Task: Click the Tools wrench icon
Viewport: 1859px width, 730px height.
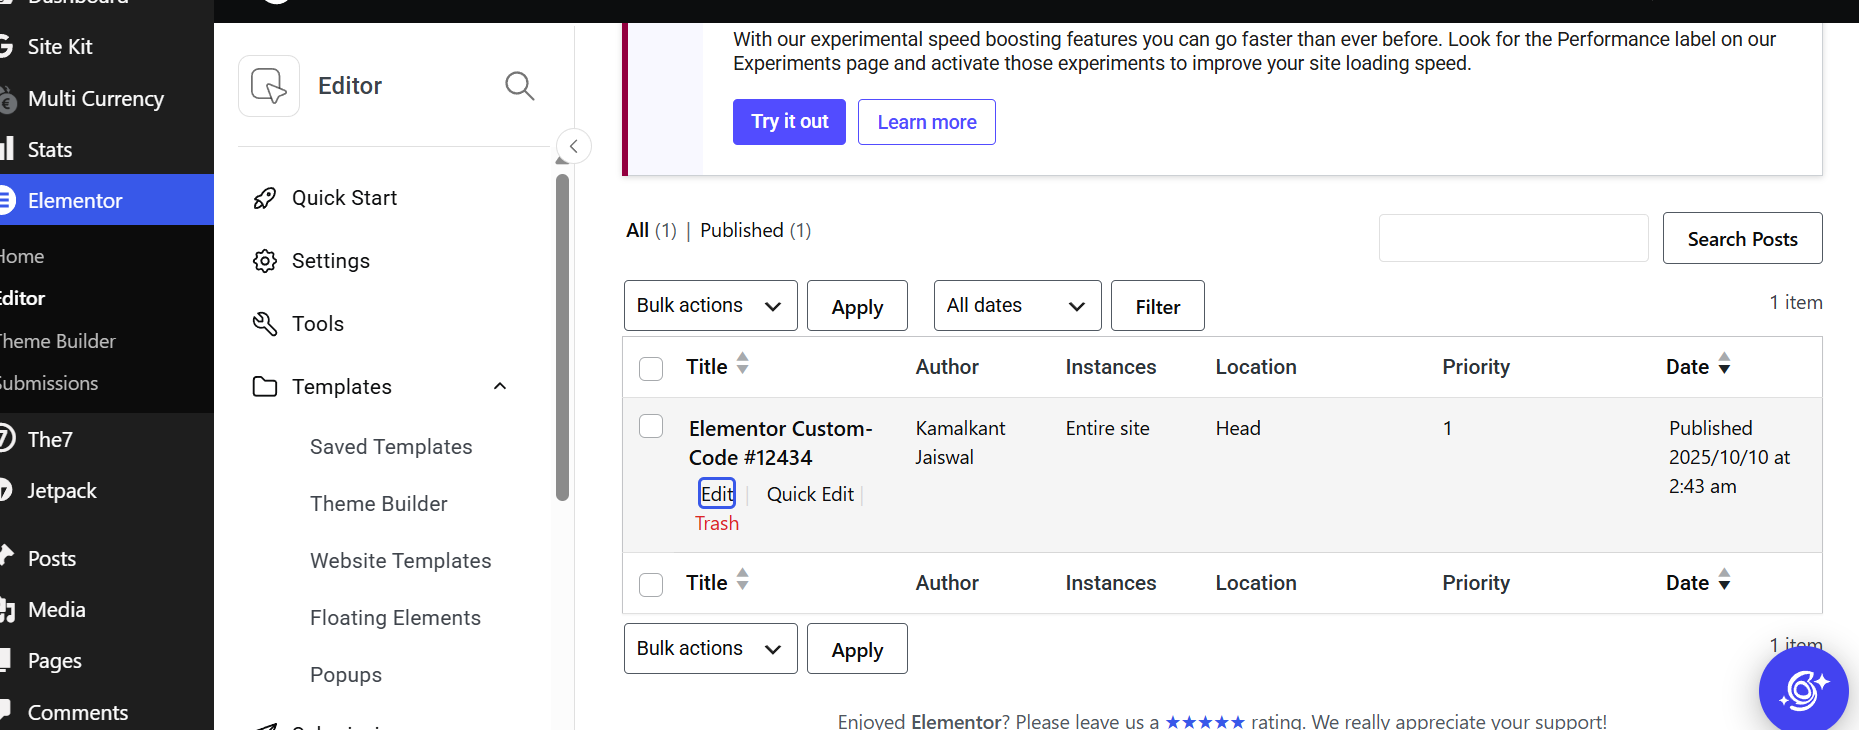Action: [265, 324]
